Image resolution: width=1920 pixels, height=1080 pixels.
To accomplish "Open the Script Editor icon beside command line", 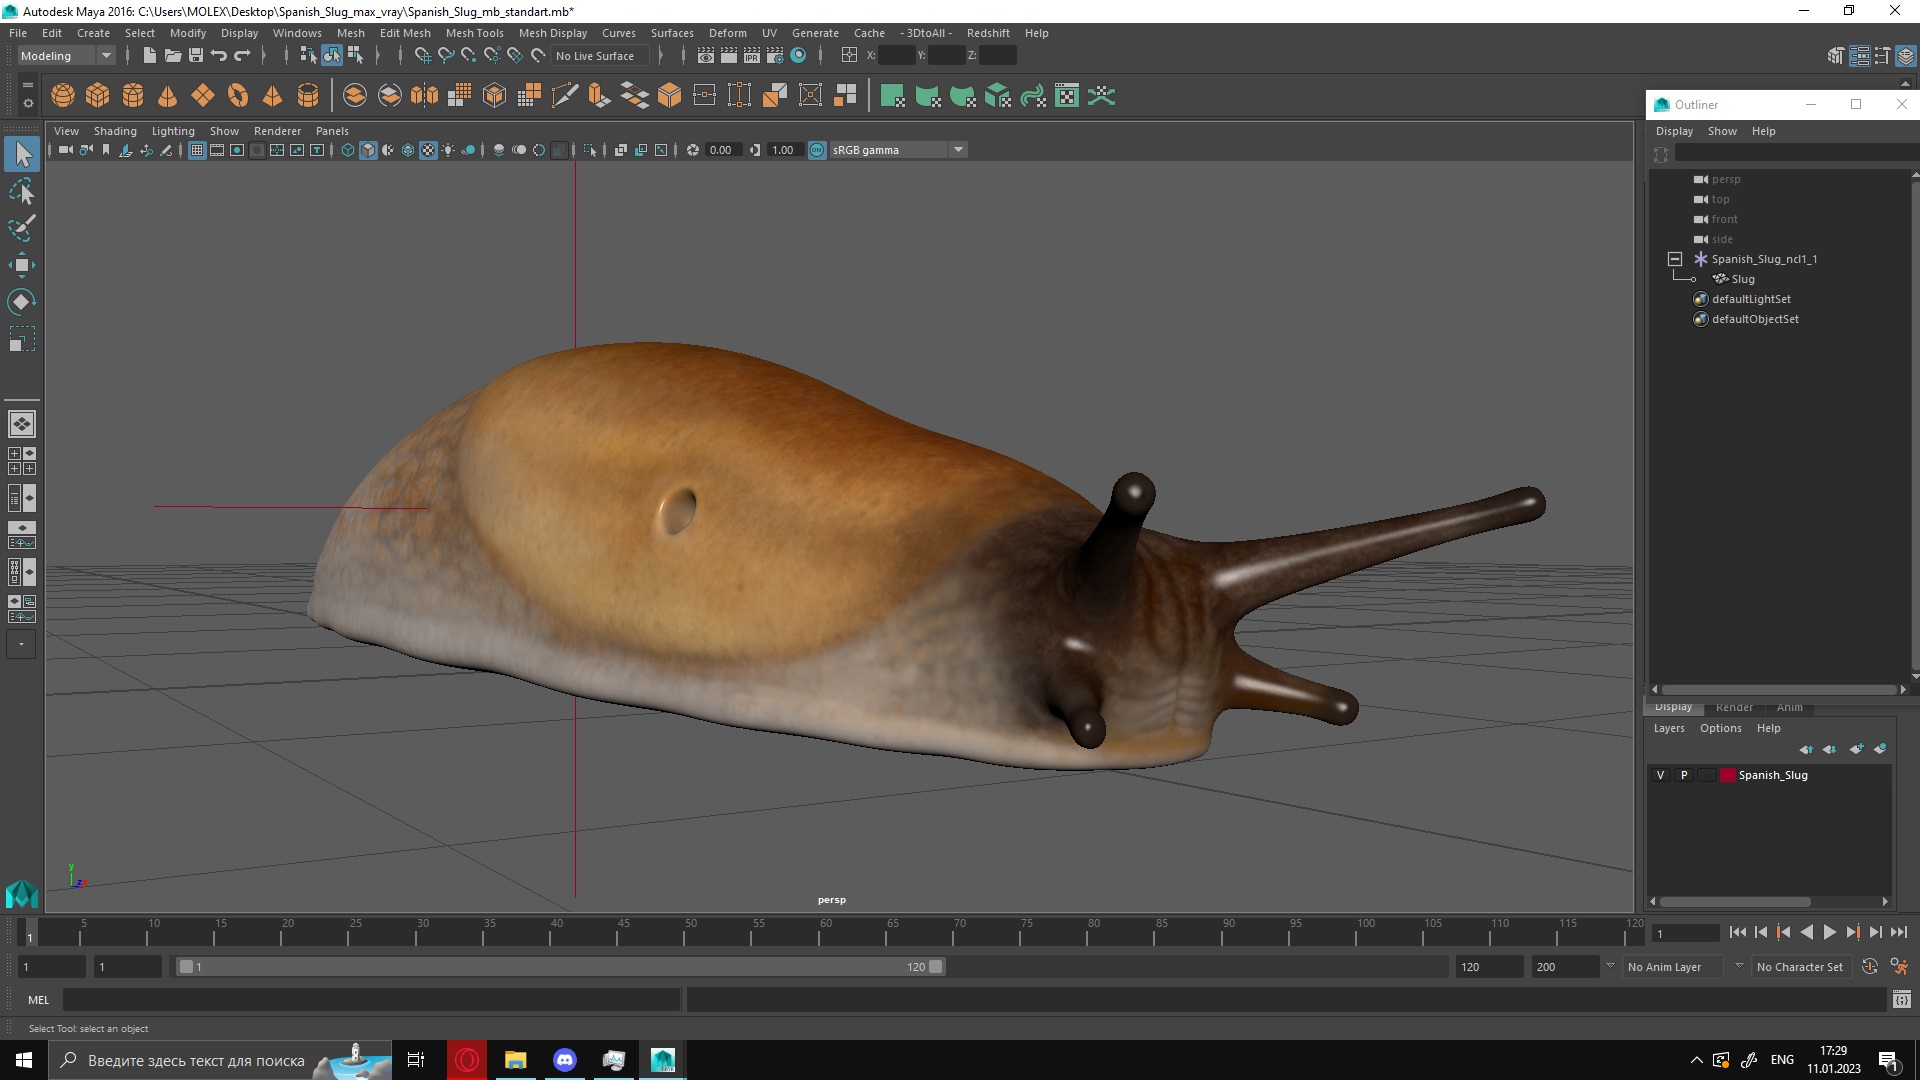I will pyautogui.click(x=1902, y=999).
